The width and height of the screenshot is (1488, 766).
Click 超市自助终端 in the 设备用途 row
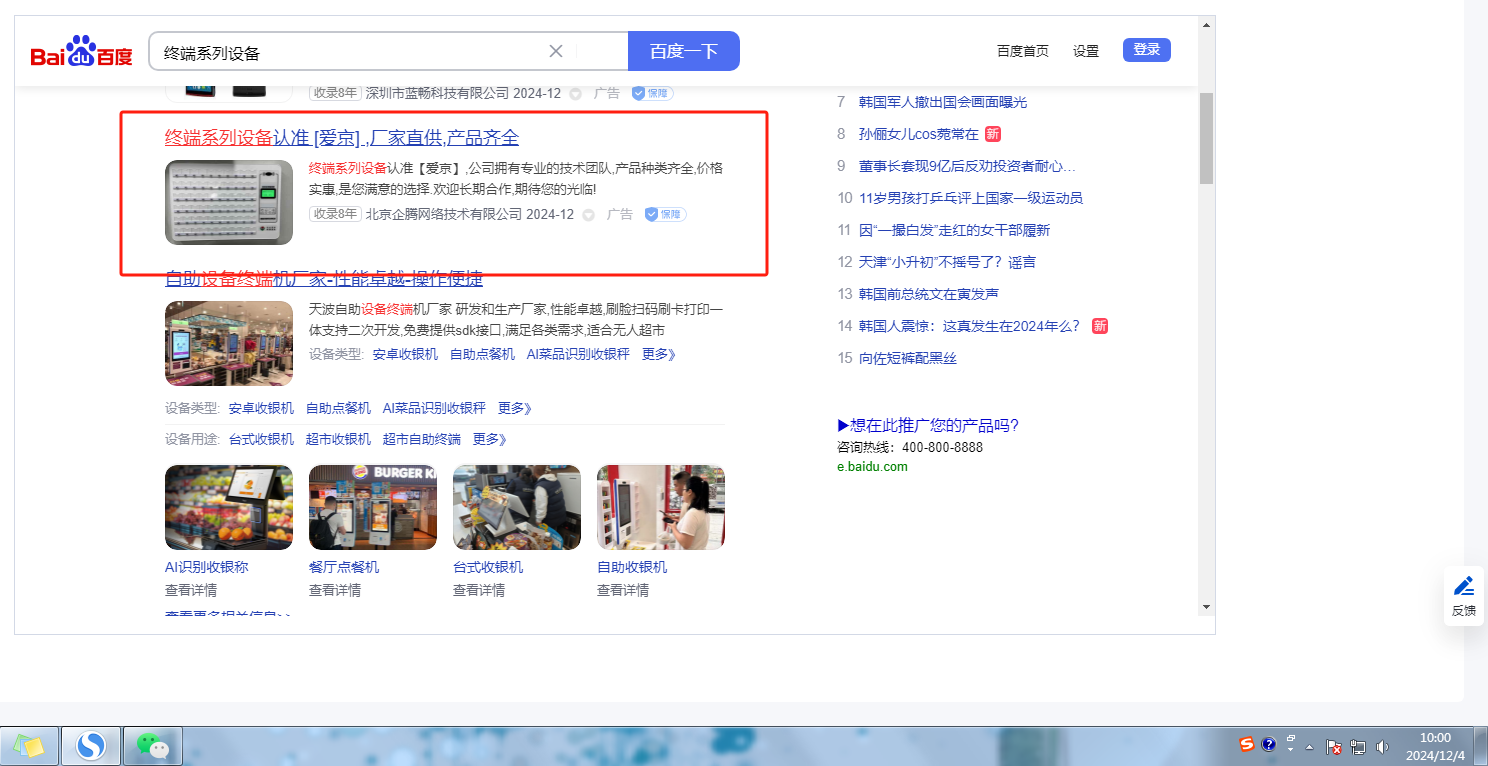click(422, 439)
